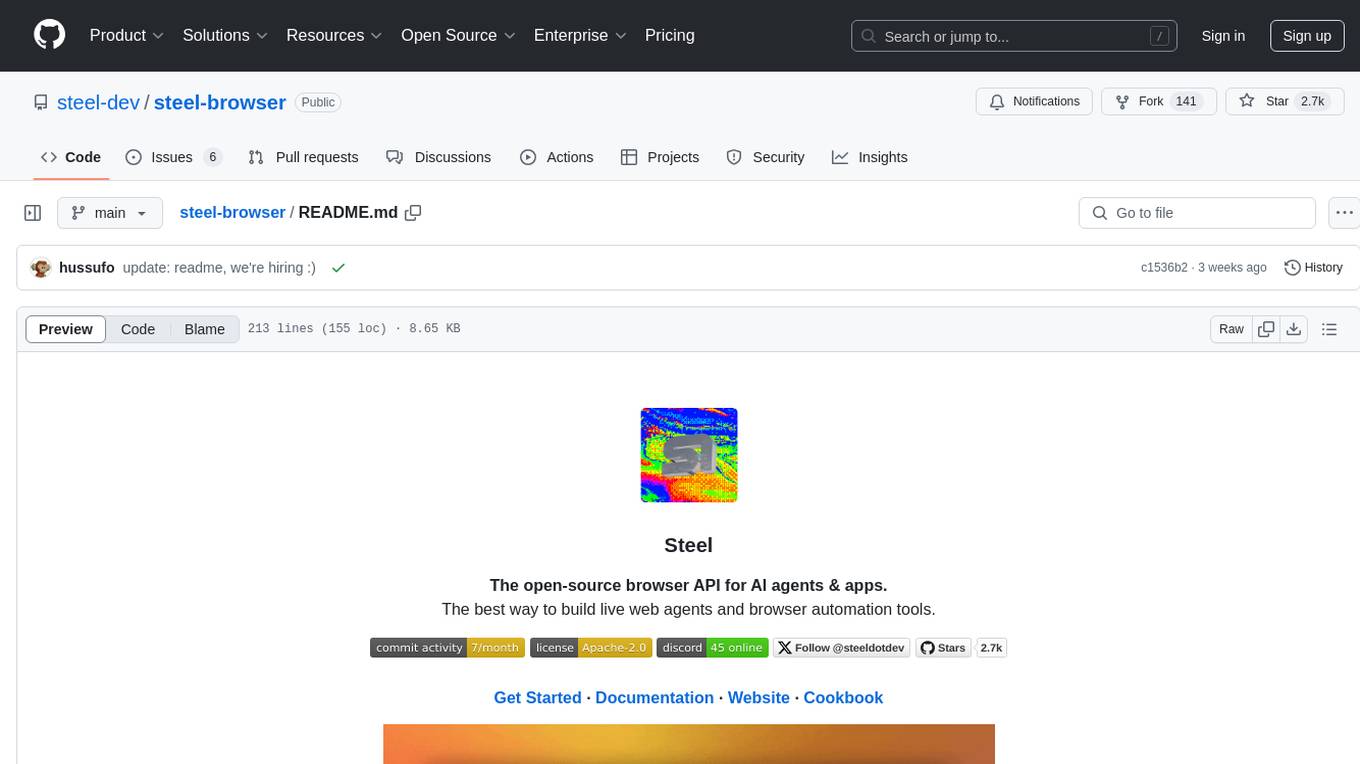Open the GitHub homepage logo
Image resolution: width=1360 pixels, height=764 pixels.
[49, 35]
